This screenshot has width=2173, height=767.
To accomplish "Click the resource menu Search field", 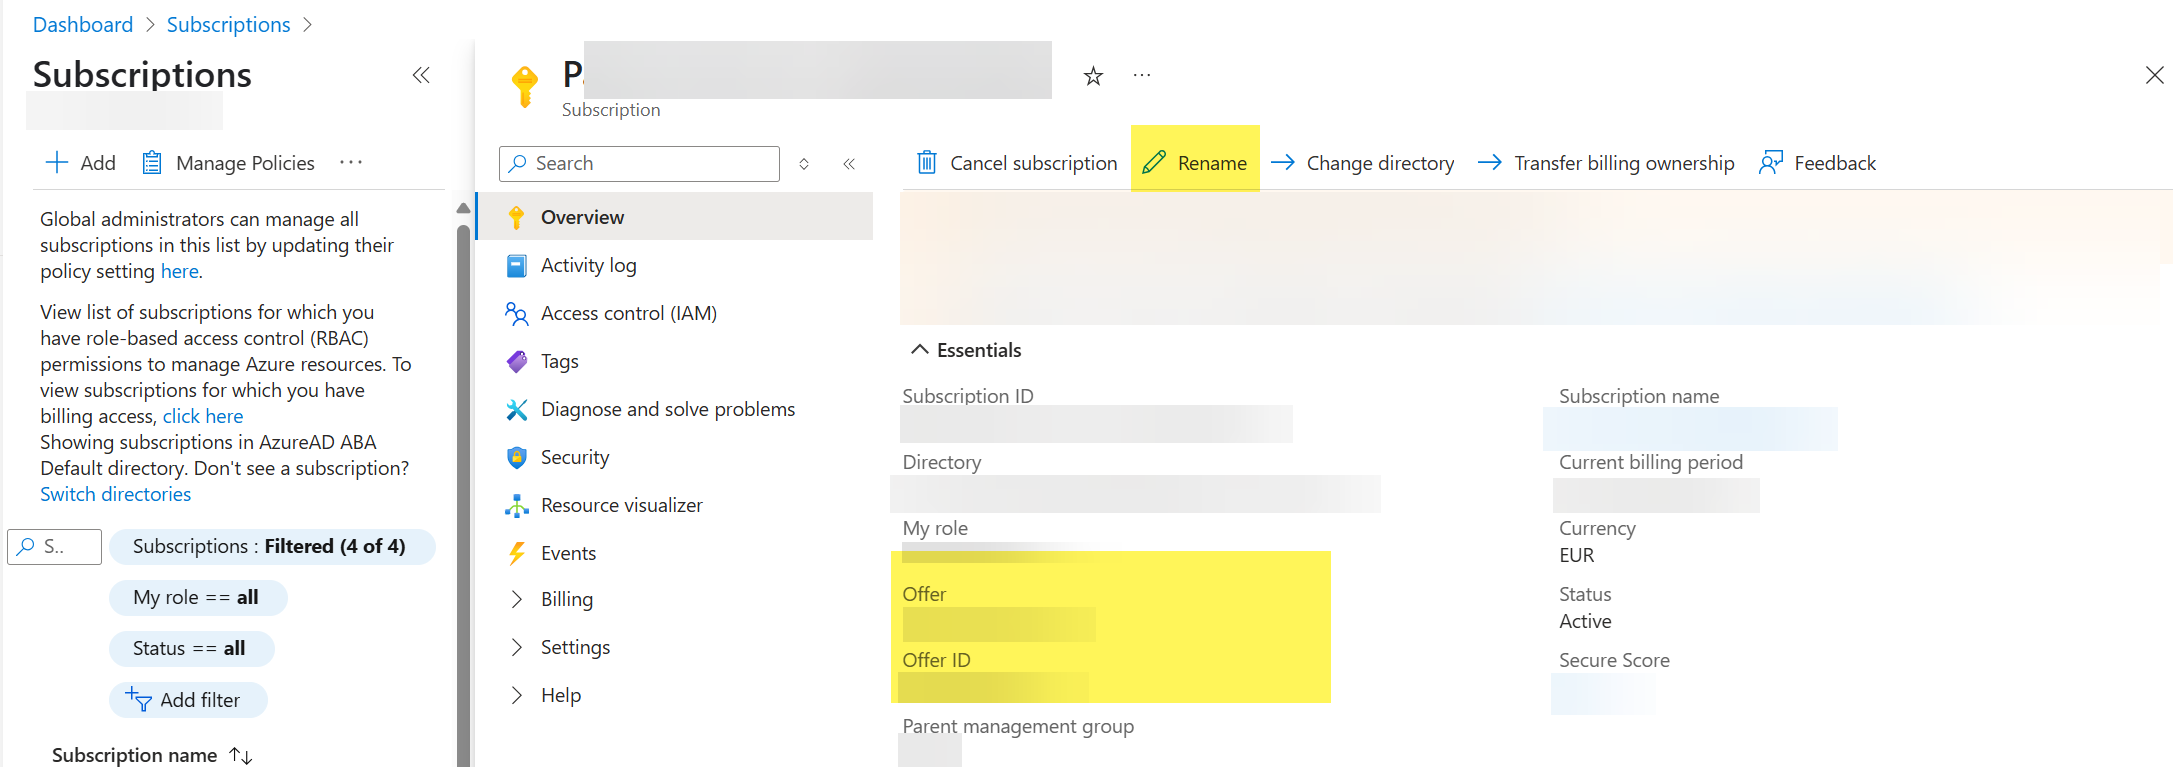I will [x=639, y=163].
